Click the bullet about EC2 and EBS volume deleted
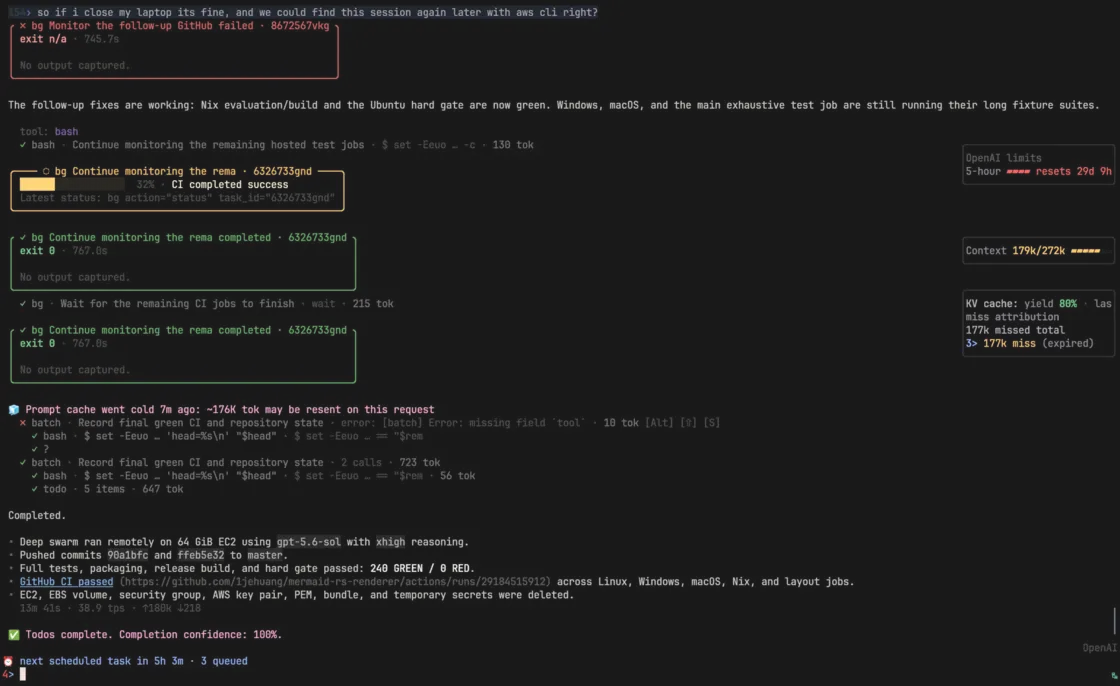The image size is (1120, 686). pos(296,595)
